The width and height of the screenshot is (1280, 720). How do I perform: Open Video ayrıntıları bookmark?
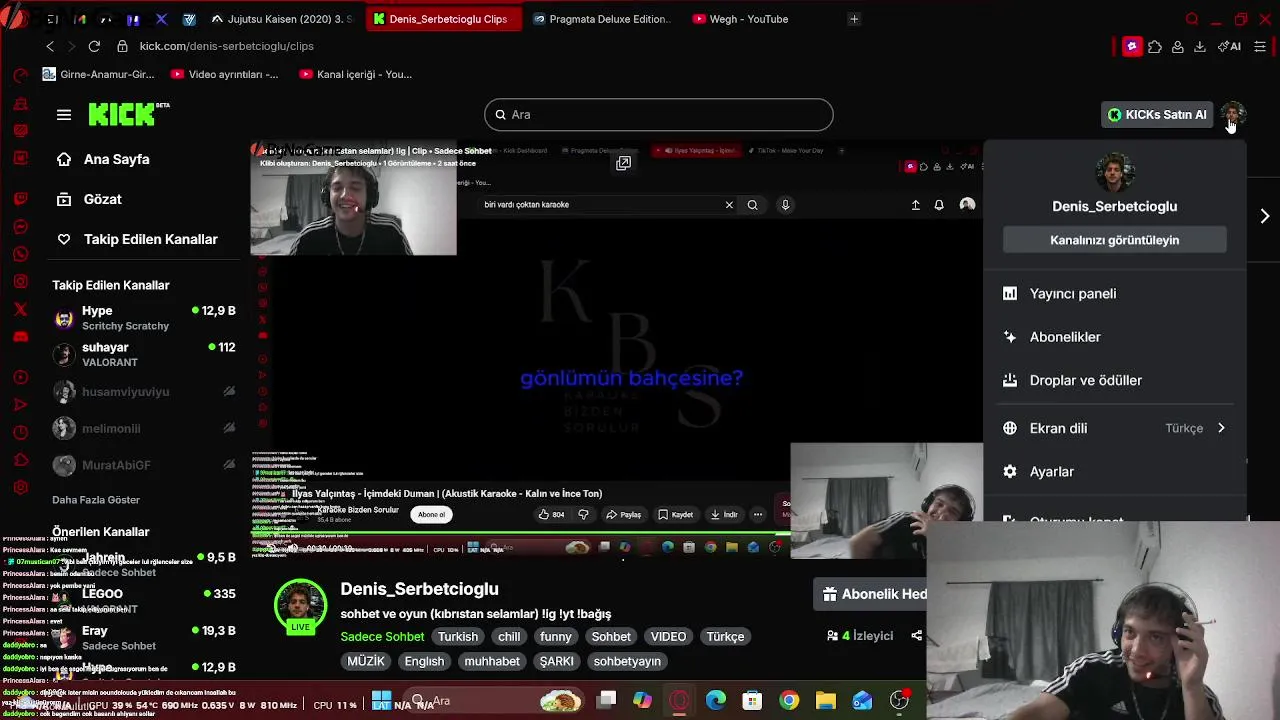point(225,74)
